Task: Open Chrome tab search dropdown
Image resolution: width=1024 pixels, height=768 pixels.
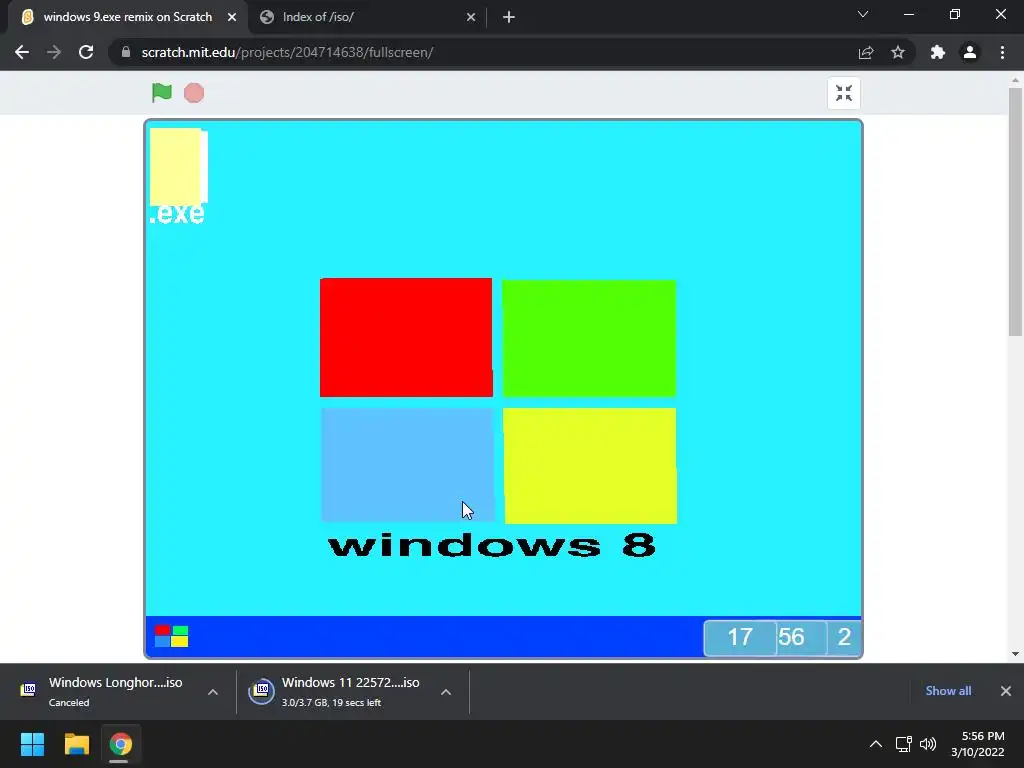Action: click(x=863, y=14)
